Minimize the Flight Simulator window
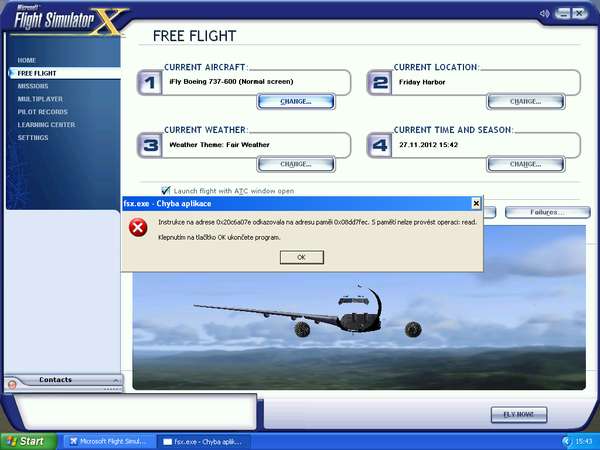 click(562, 13)
